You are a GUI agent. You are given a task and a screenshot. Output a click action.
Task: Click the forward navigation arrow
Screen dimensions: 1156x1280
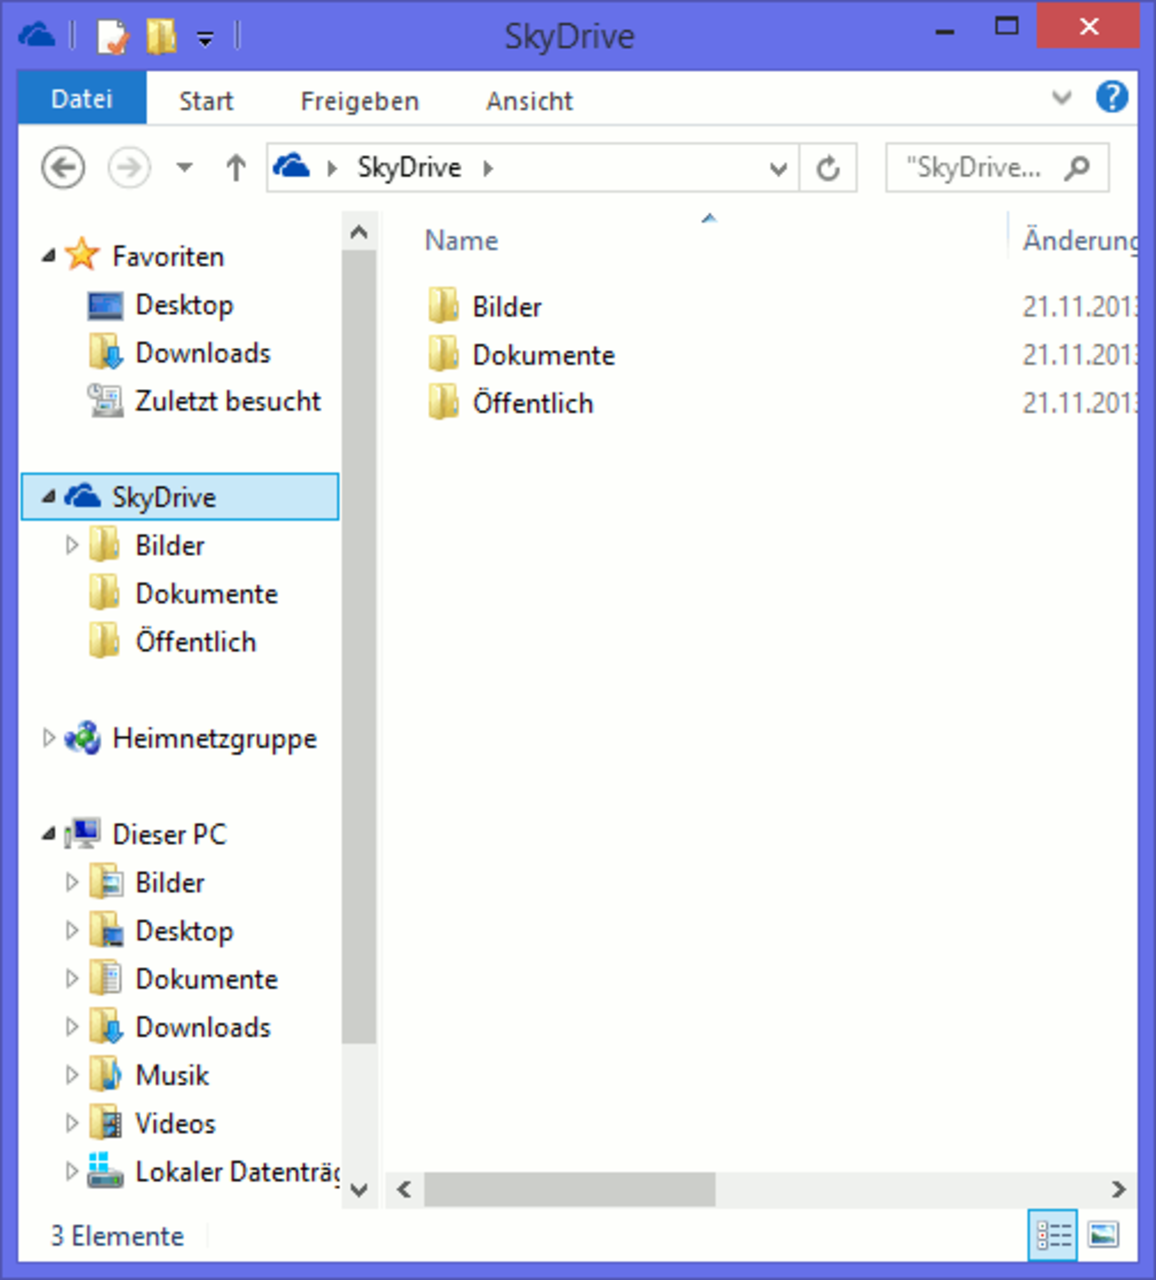point(129,167)
